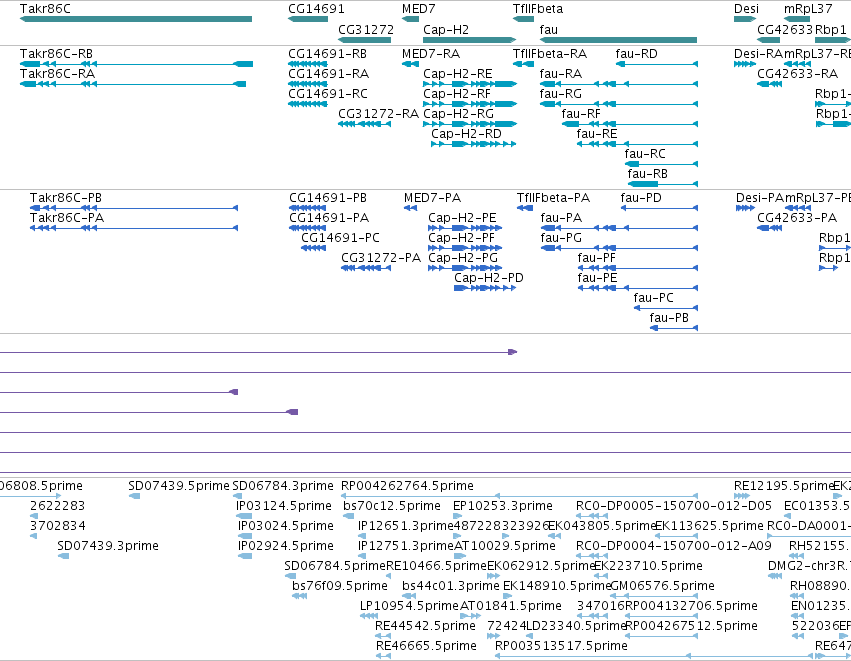Select protein CG31272-PA label
851x661 pixels.
coord(381,258)
